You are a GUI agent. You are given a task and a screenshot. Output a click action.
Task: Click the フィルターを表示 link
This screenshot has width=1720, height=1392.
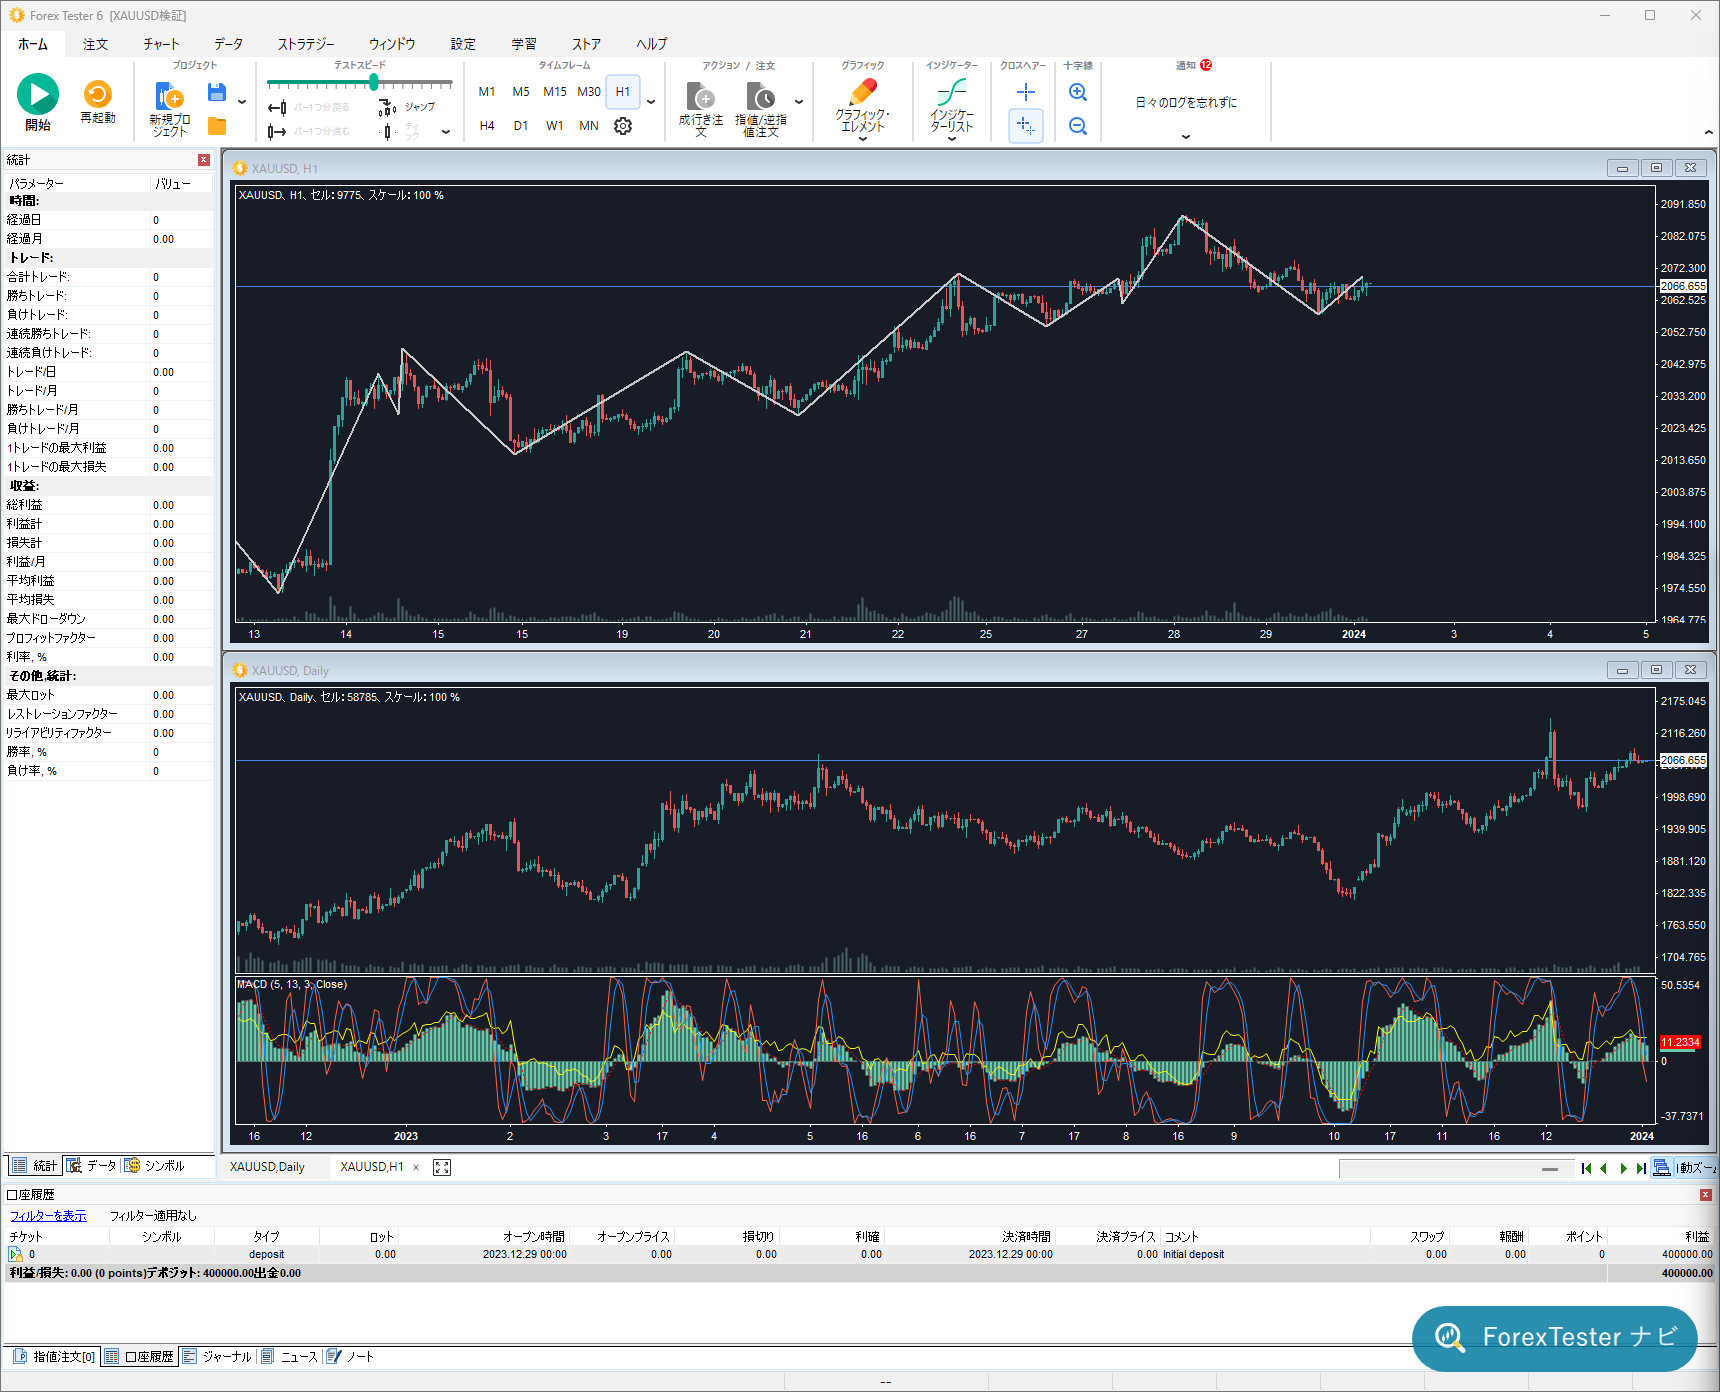[48, 1216]
